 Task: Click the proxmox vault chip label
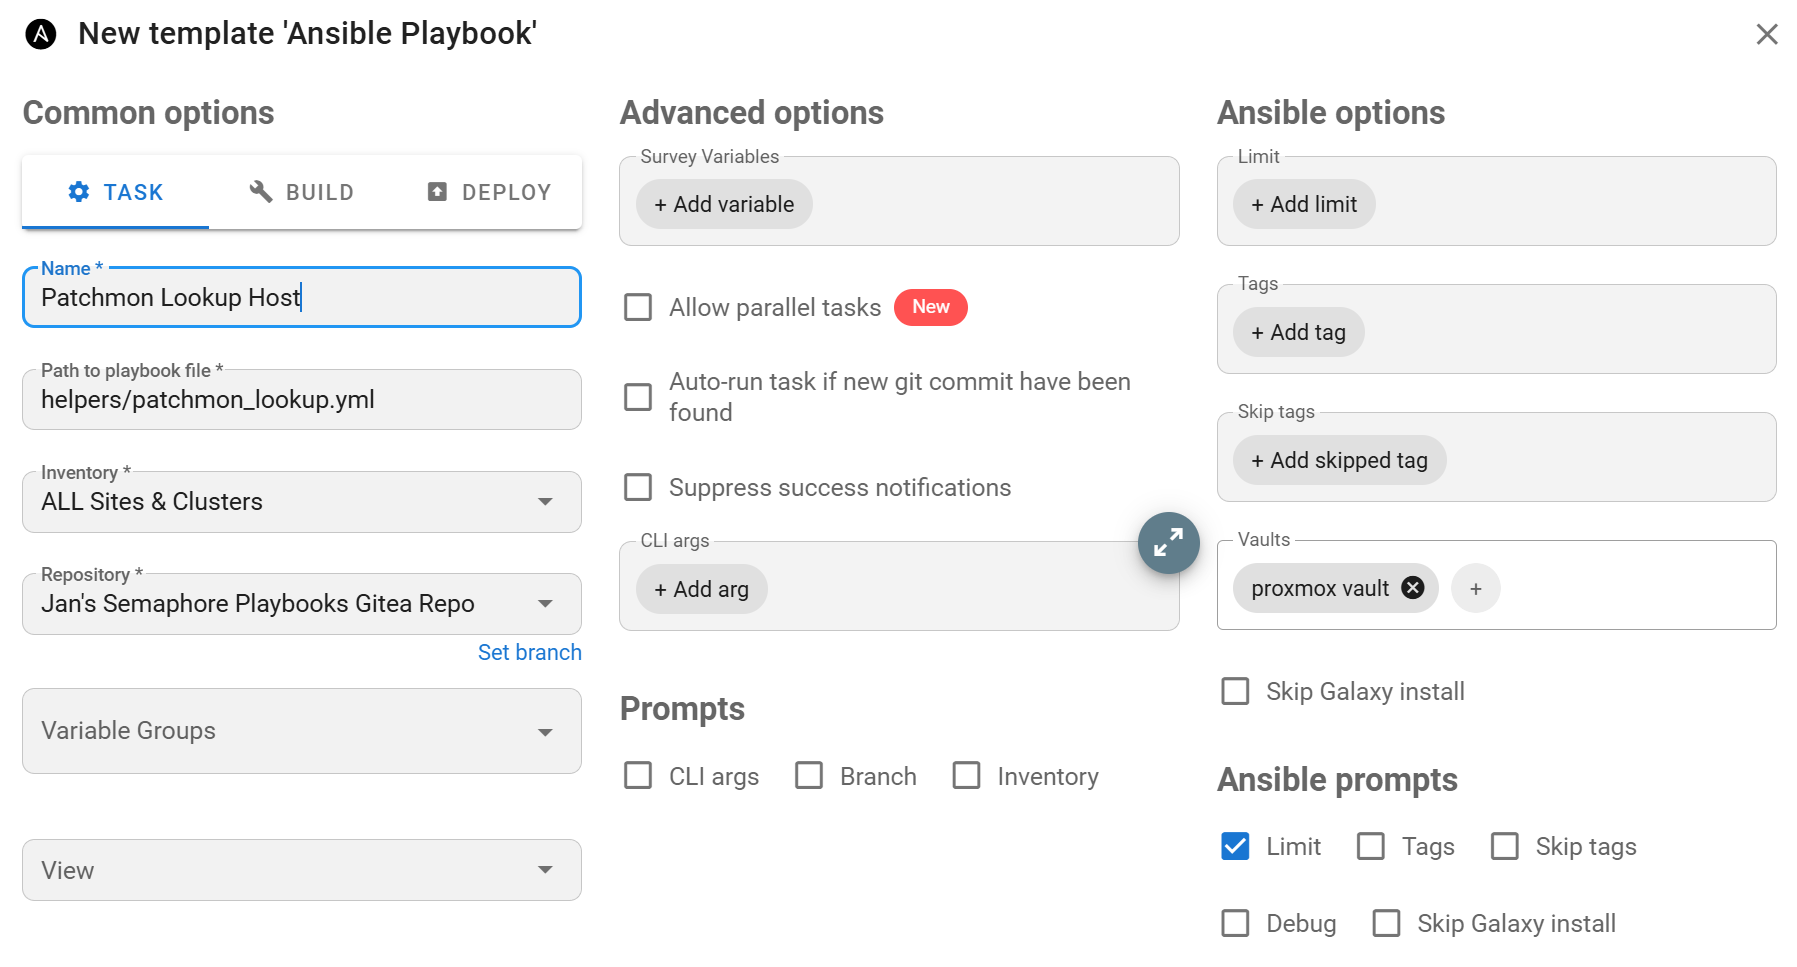coord(1320,588)
